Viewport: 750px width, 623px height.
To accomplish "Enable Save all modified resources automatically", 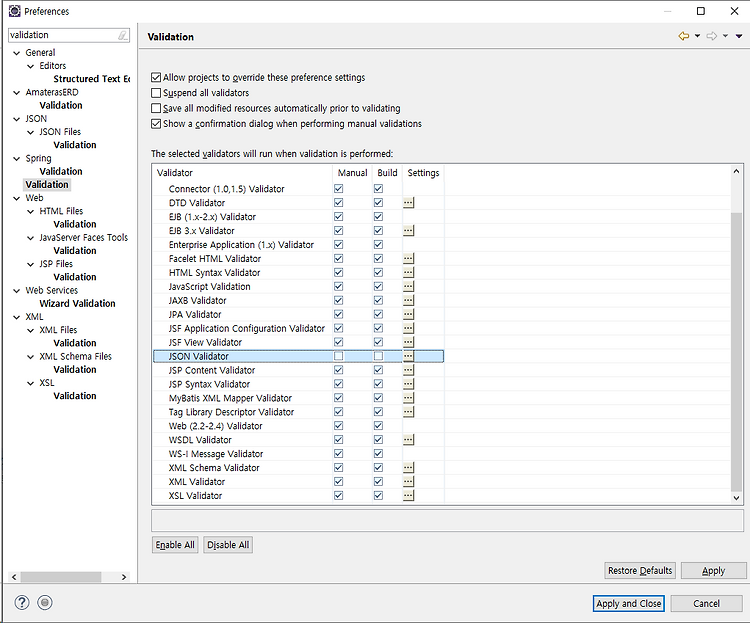I will tap(156, 108).
